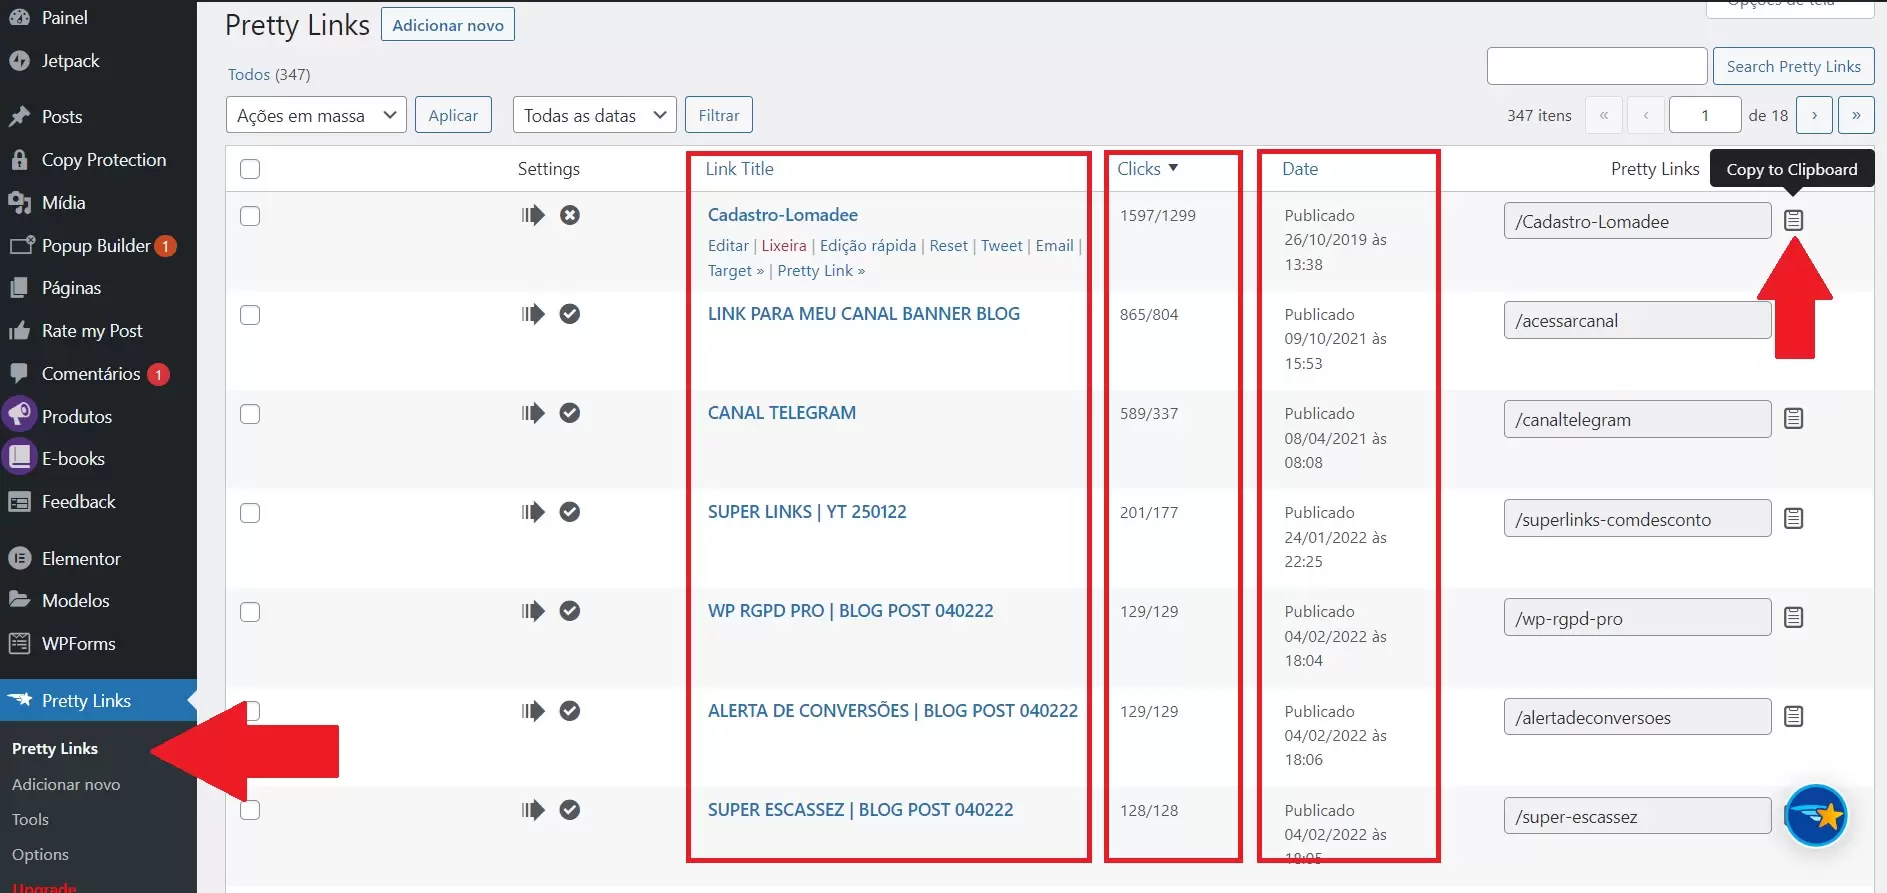Click Lixeira under Cadastro-Lomadee
The height and width of the screenshot is (893, 1887).
coord(784,245)
